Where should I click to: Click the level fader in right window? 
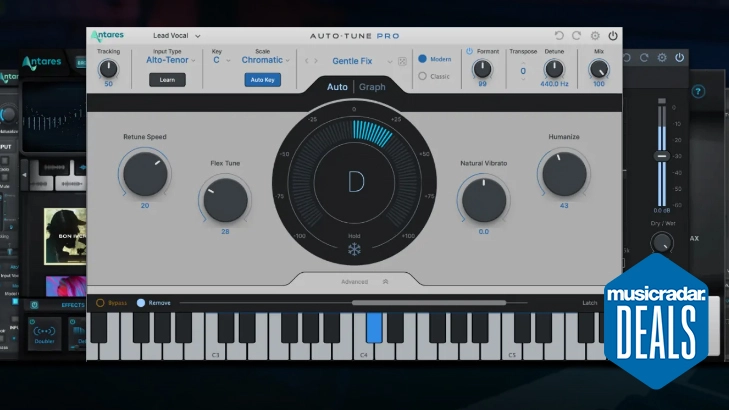click(x=662, y=156)
